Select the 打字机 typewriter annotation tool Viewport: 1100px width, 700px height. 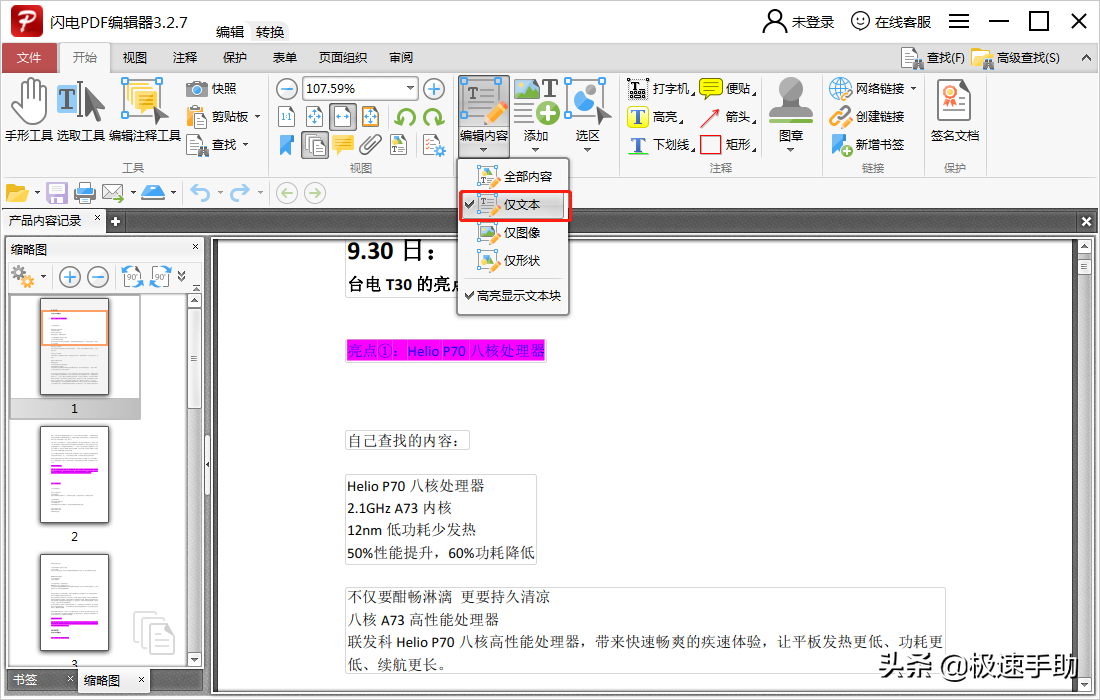(655, 90)
